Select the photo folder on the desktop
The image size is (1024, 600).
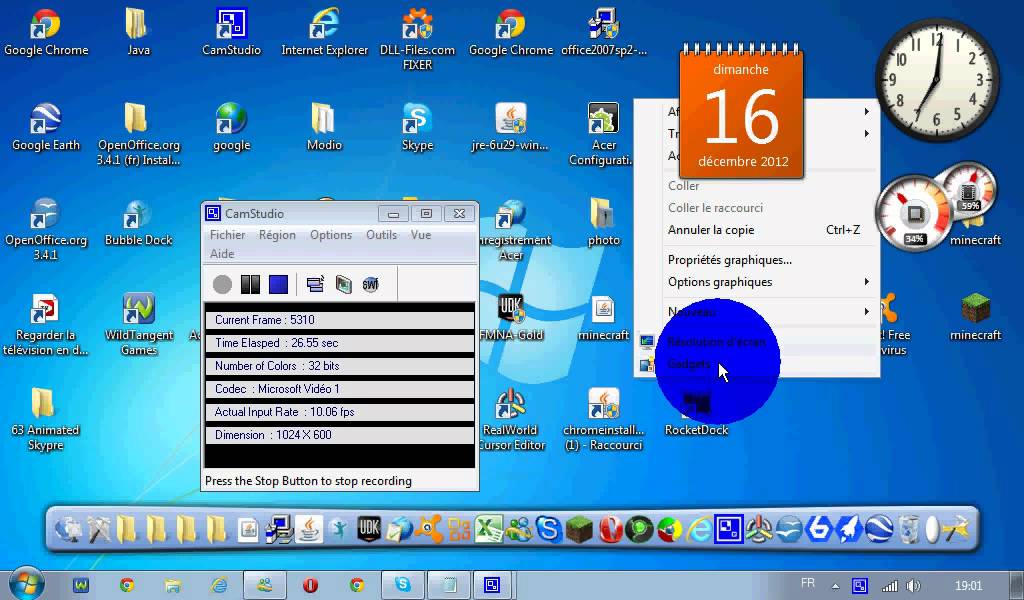coord(603,223)
